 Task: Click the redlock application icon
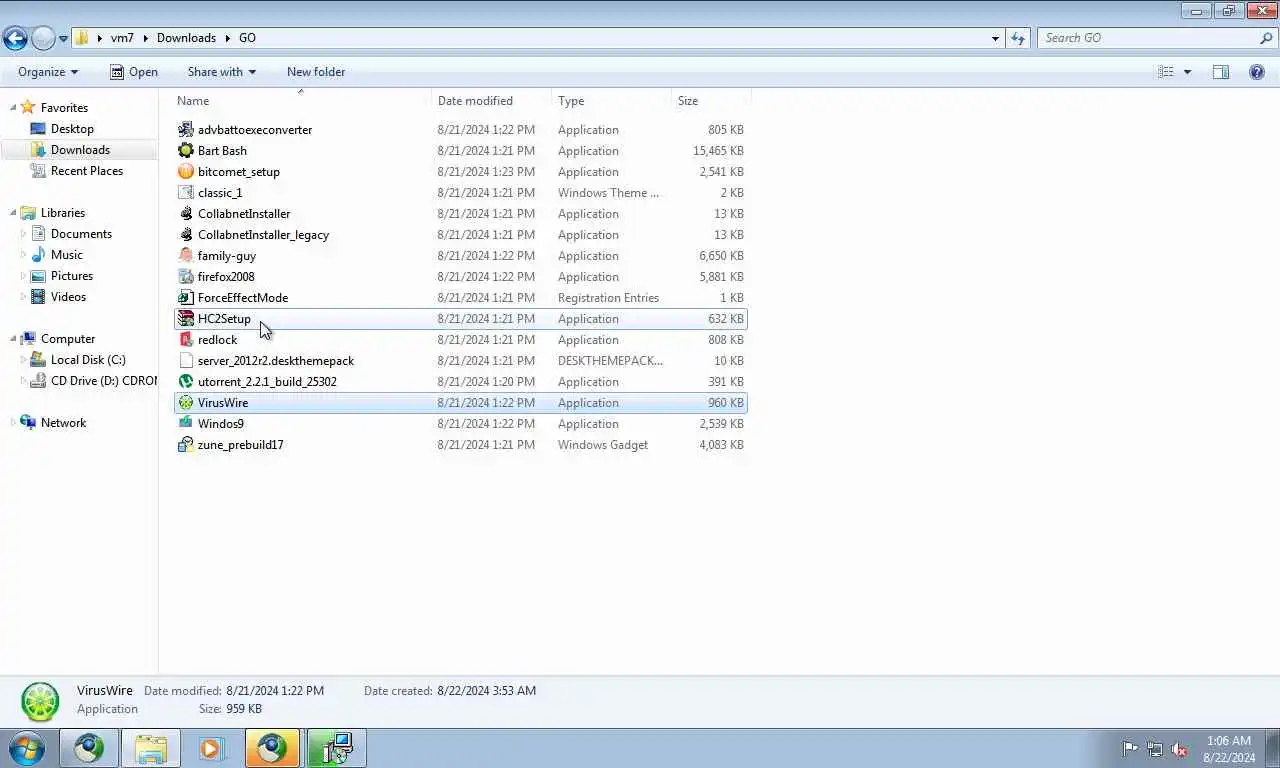185,340
